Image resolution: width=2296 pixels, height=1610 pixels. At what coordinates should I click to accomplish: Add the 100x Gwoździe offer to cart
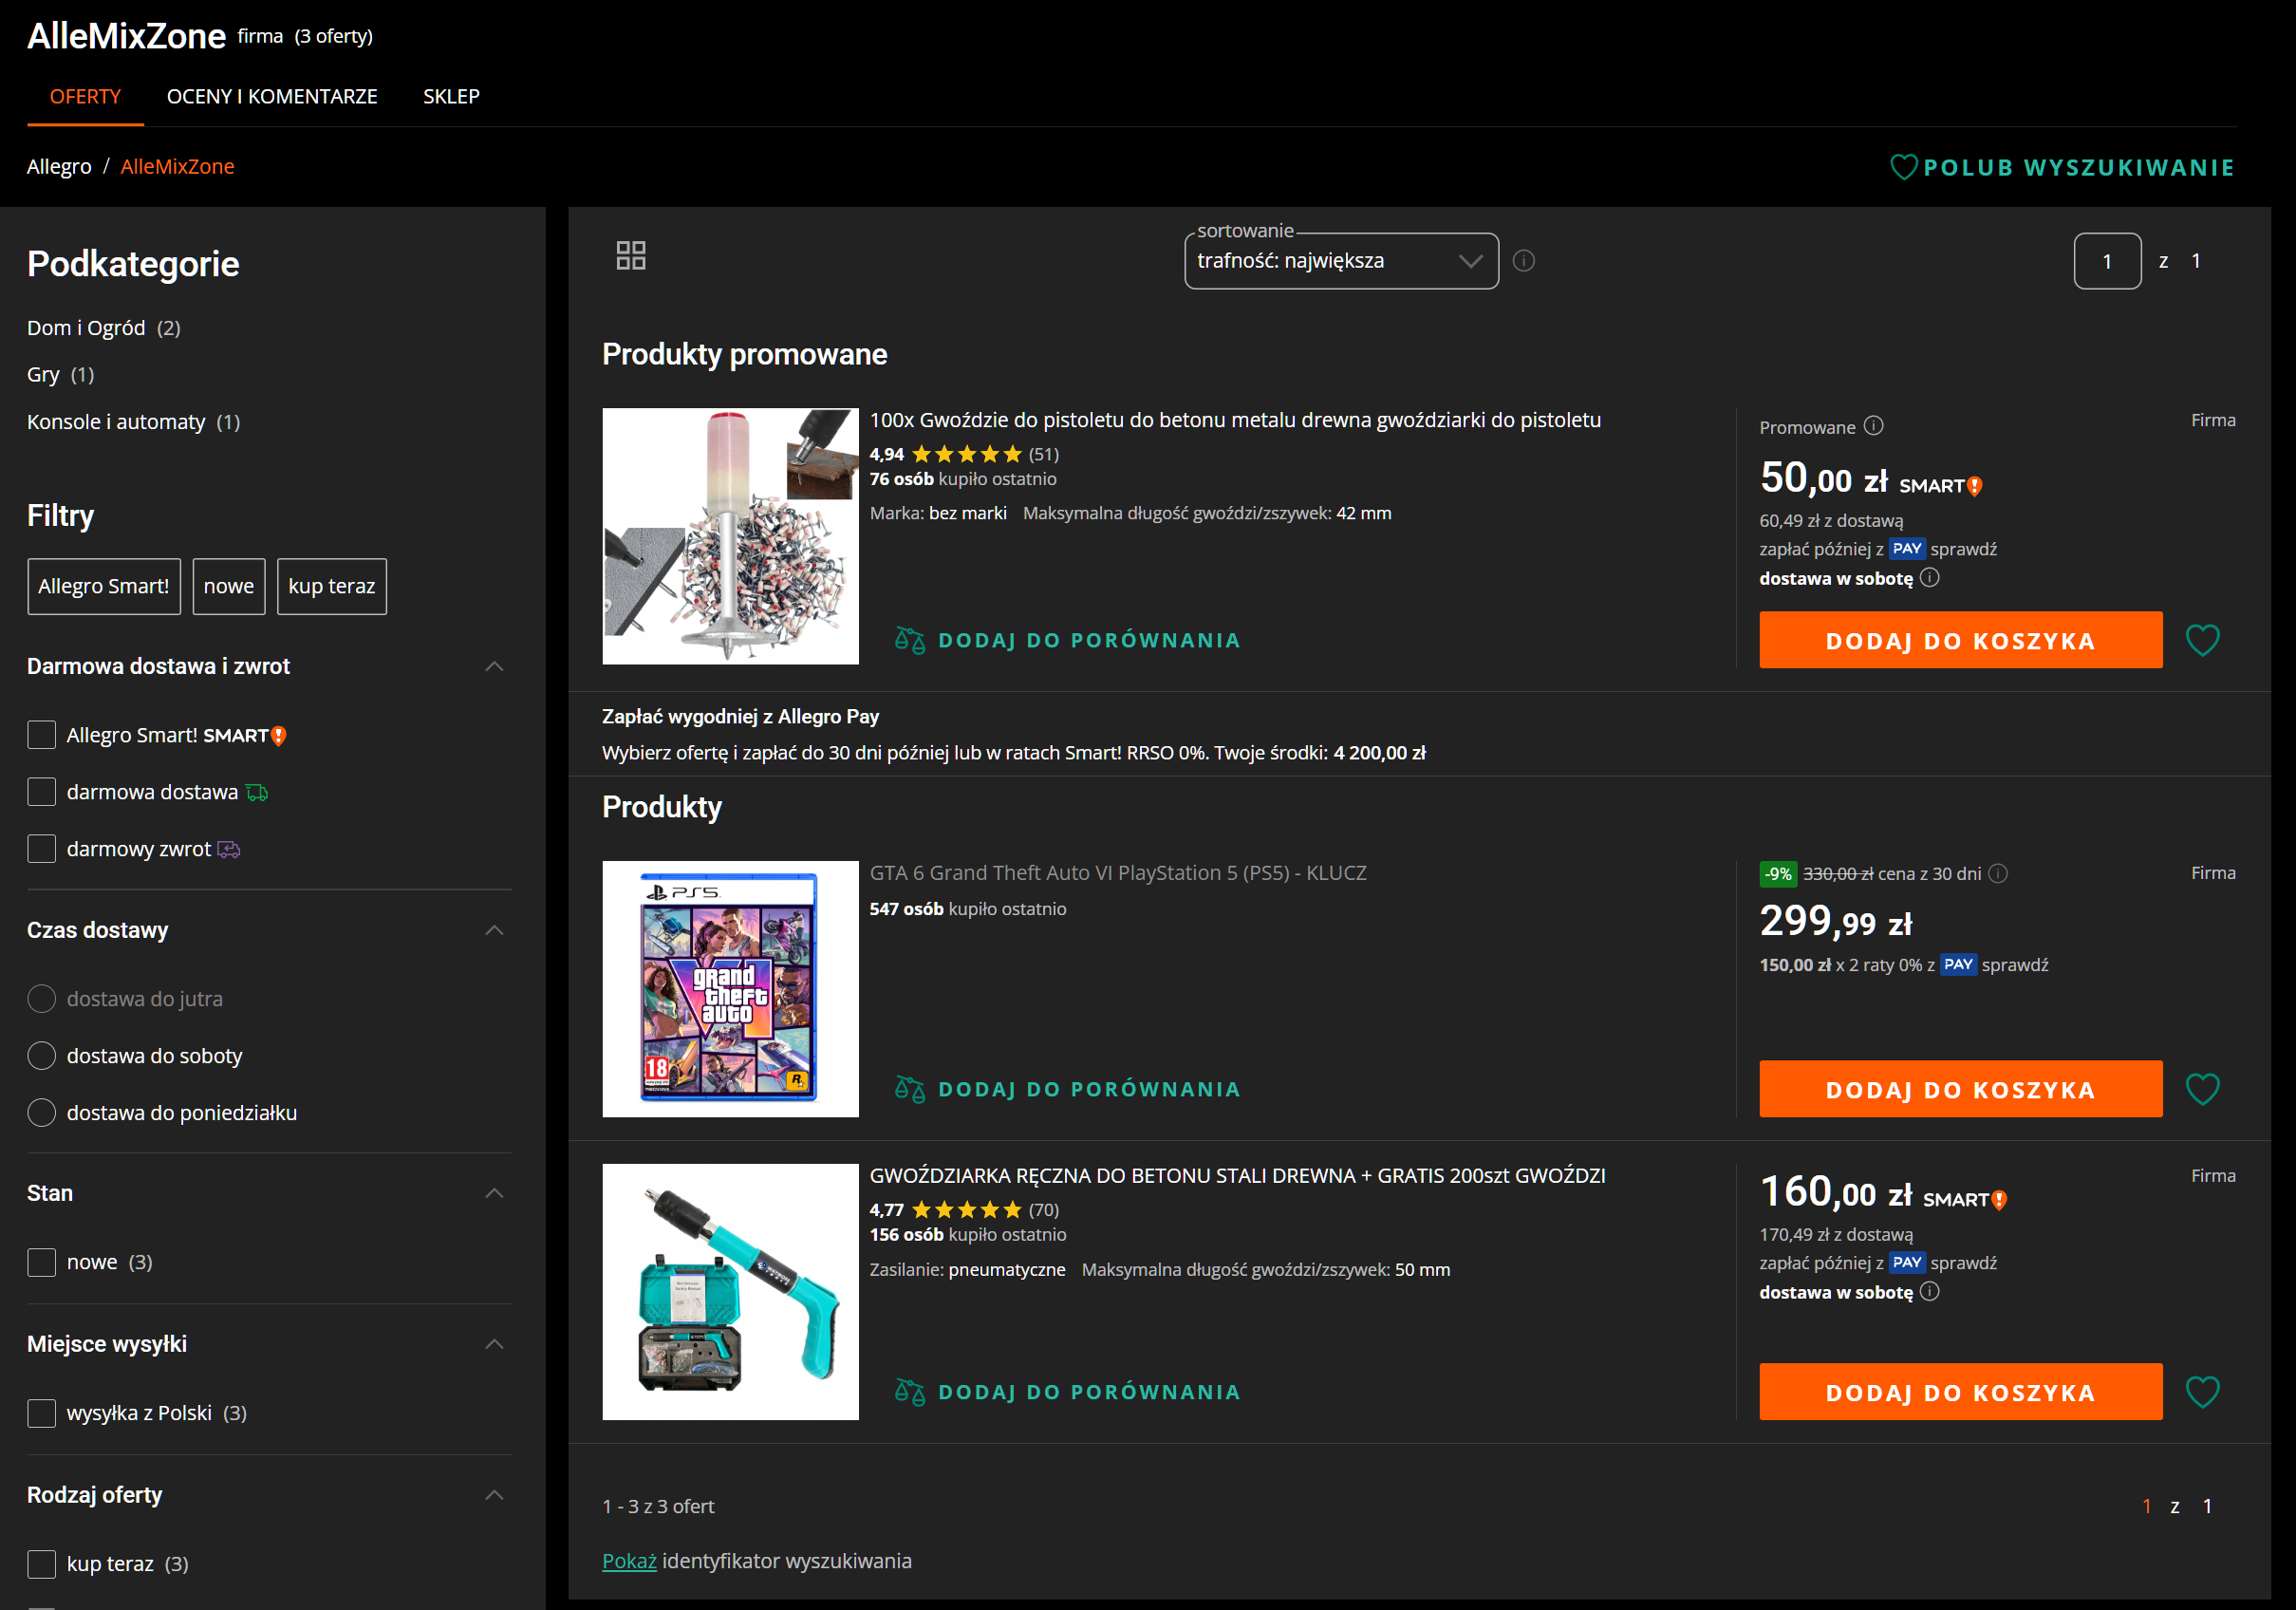(x=1960, y=640)
